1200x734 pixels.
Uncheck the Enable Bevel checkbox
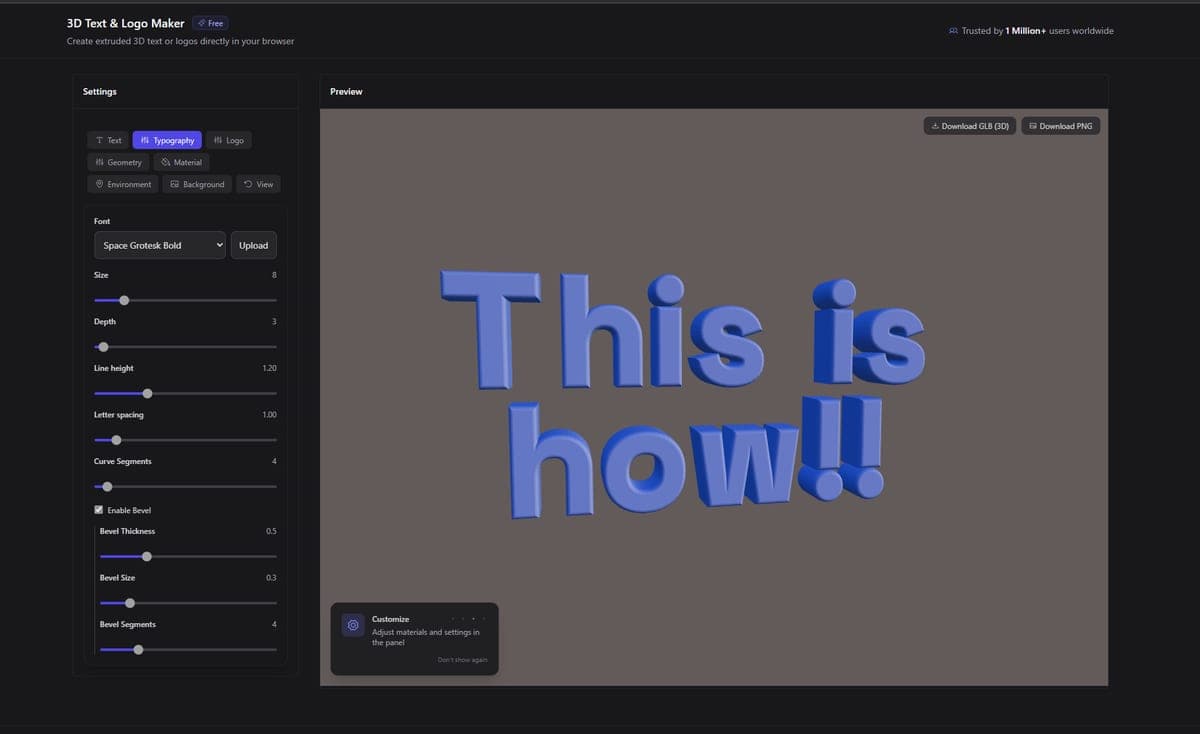pos(99,510)
